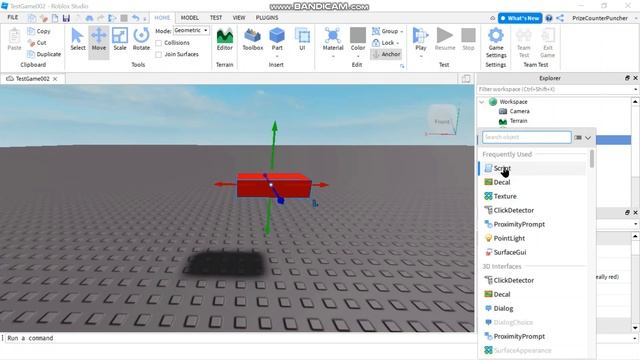Open the help question mark icon
This screenshot has width=640, height=360.
coord(549,18)
